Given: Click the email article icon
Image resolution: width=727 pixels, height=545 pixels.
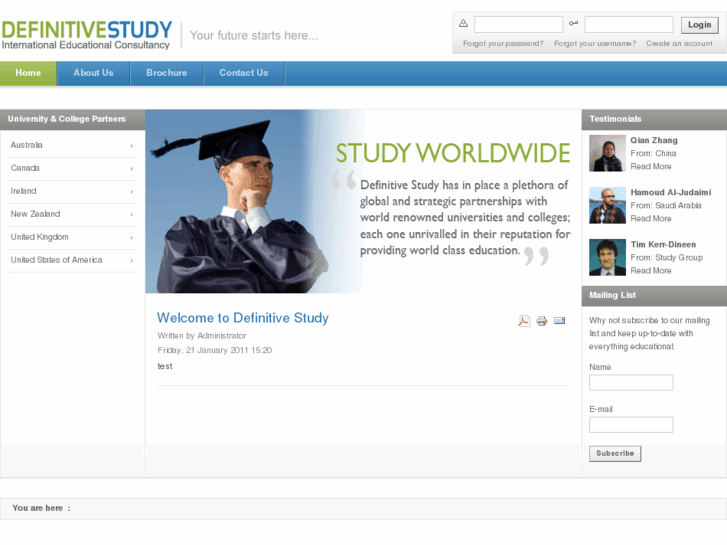Looking at the screenshot, I should click(x=560, y=321).
